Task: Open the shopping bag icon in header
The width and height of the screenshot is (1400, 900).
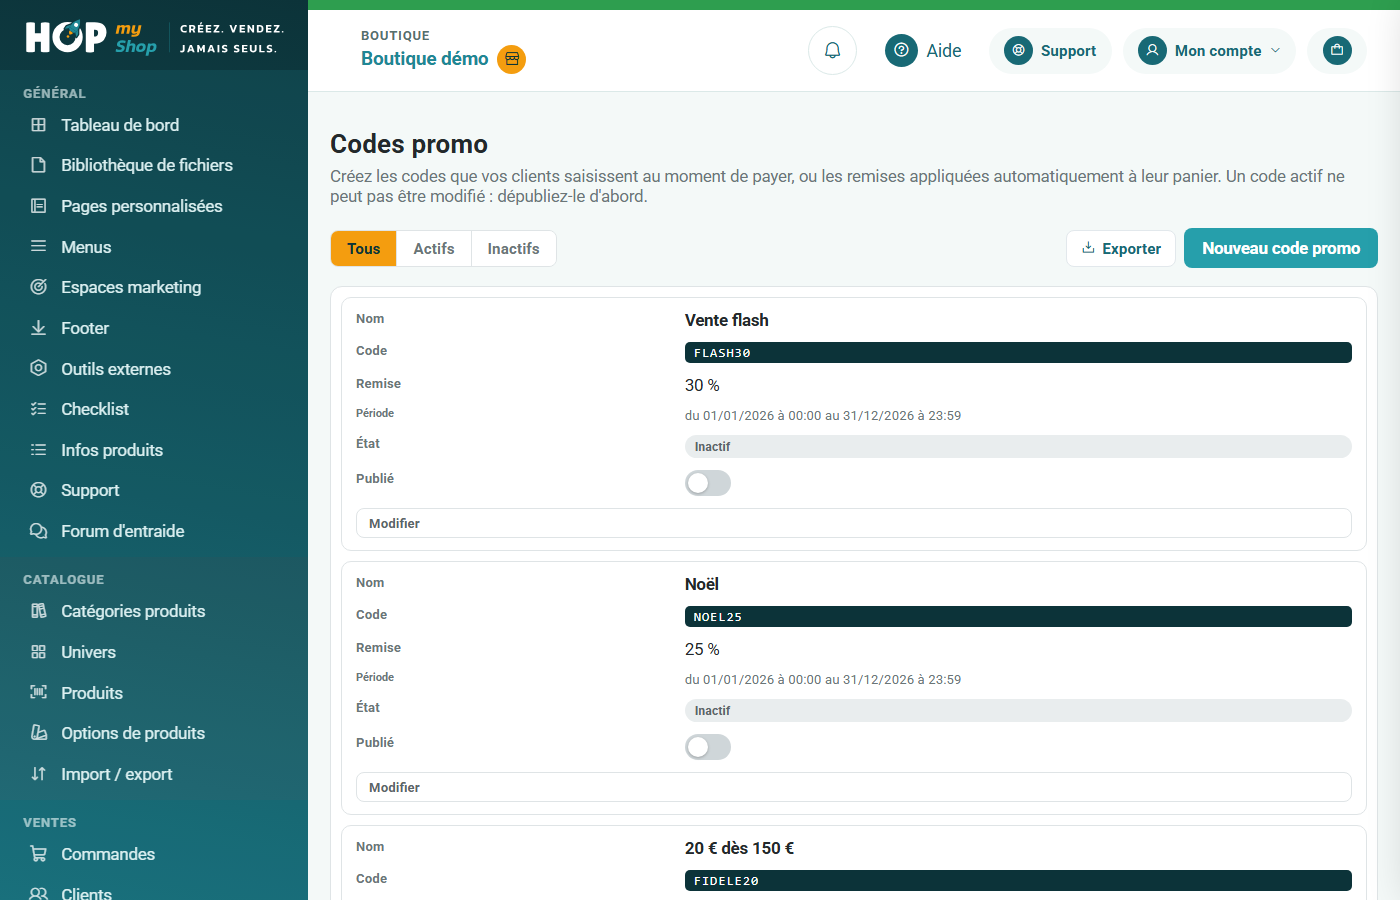Action: click(1337, 50)
